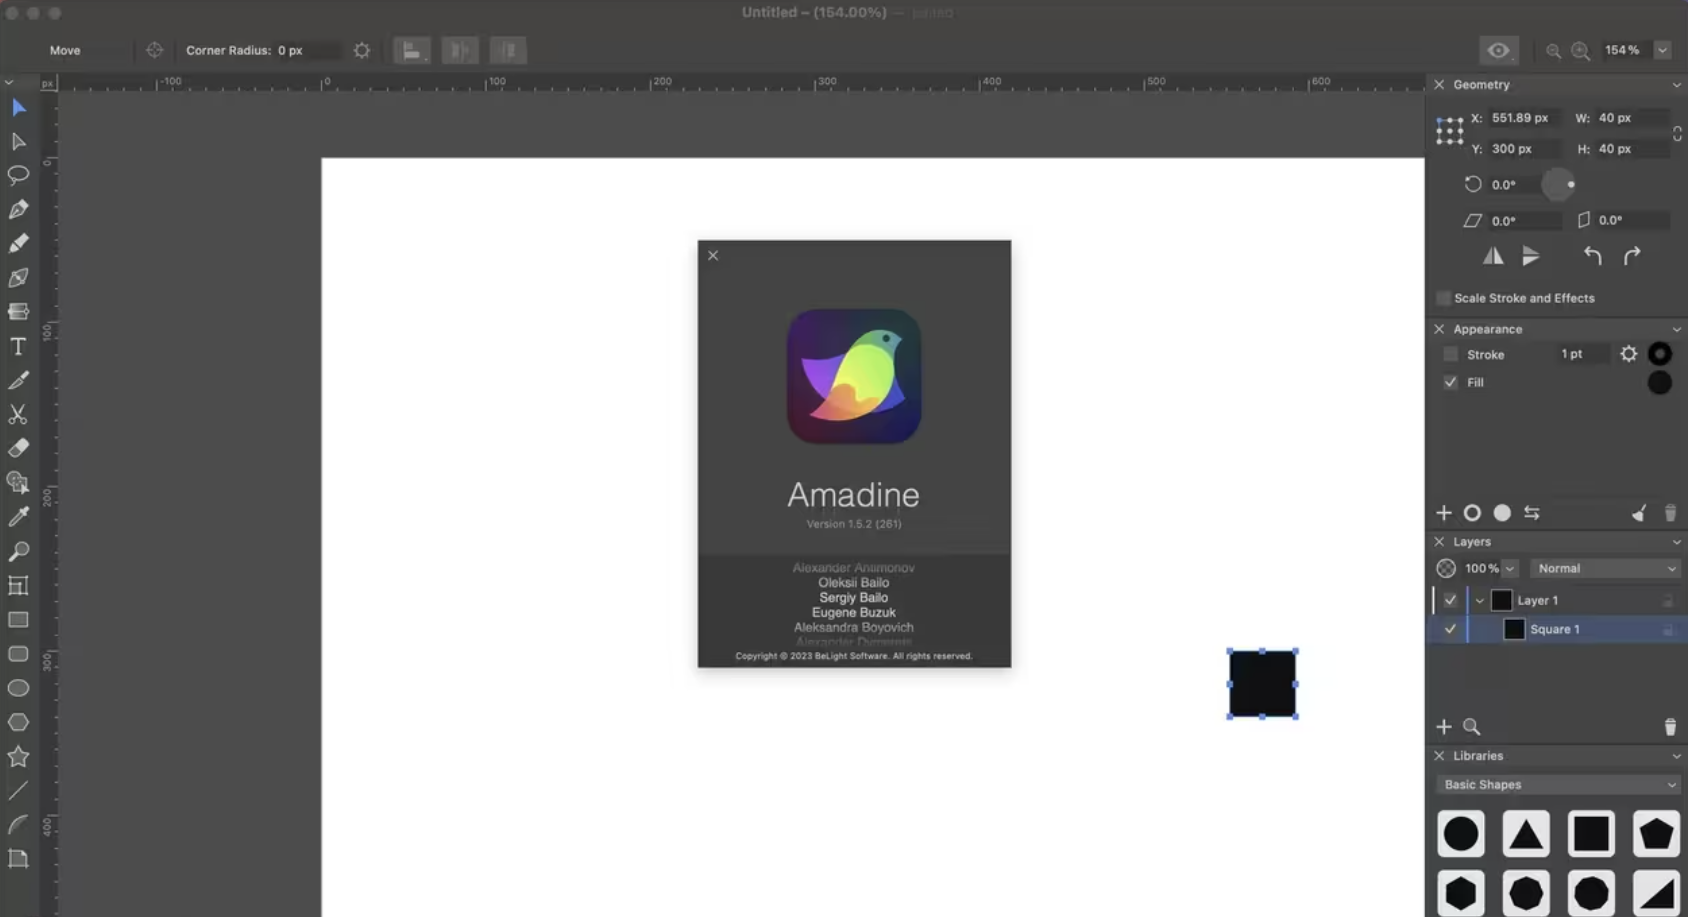
Task: Pick the pentagon shape from Basic Shapes
Action: 1656,833
